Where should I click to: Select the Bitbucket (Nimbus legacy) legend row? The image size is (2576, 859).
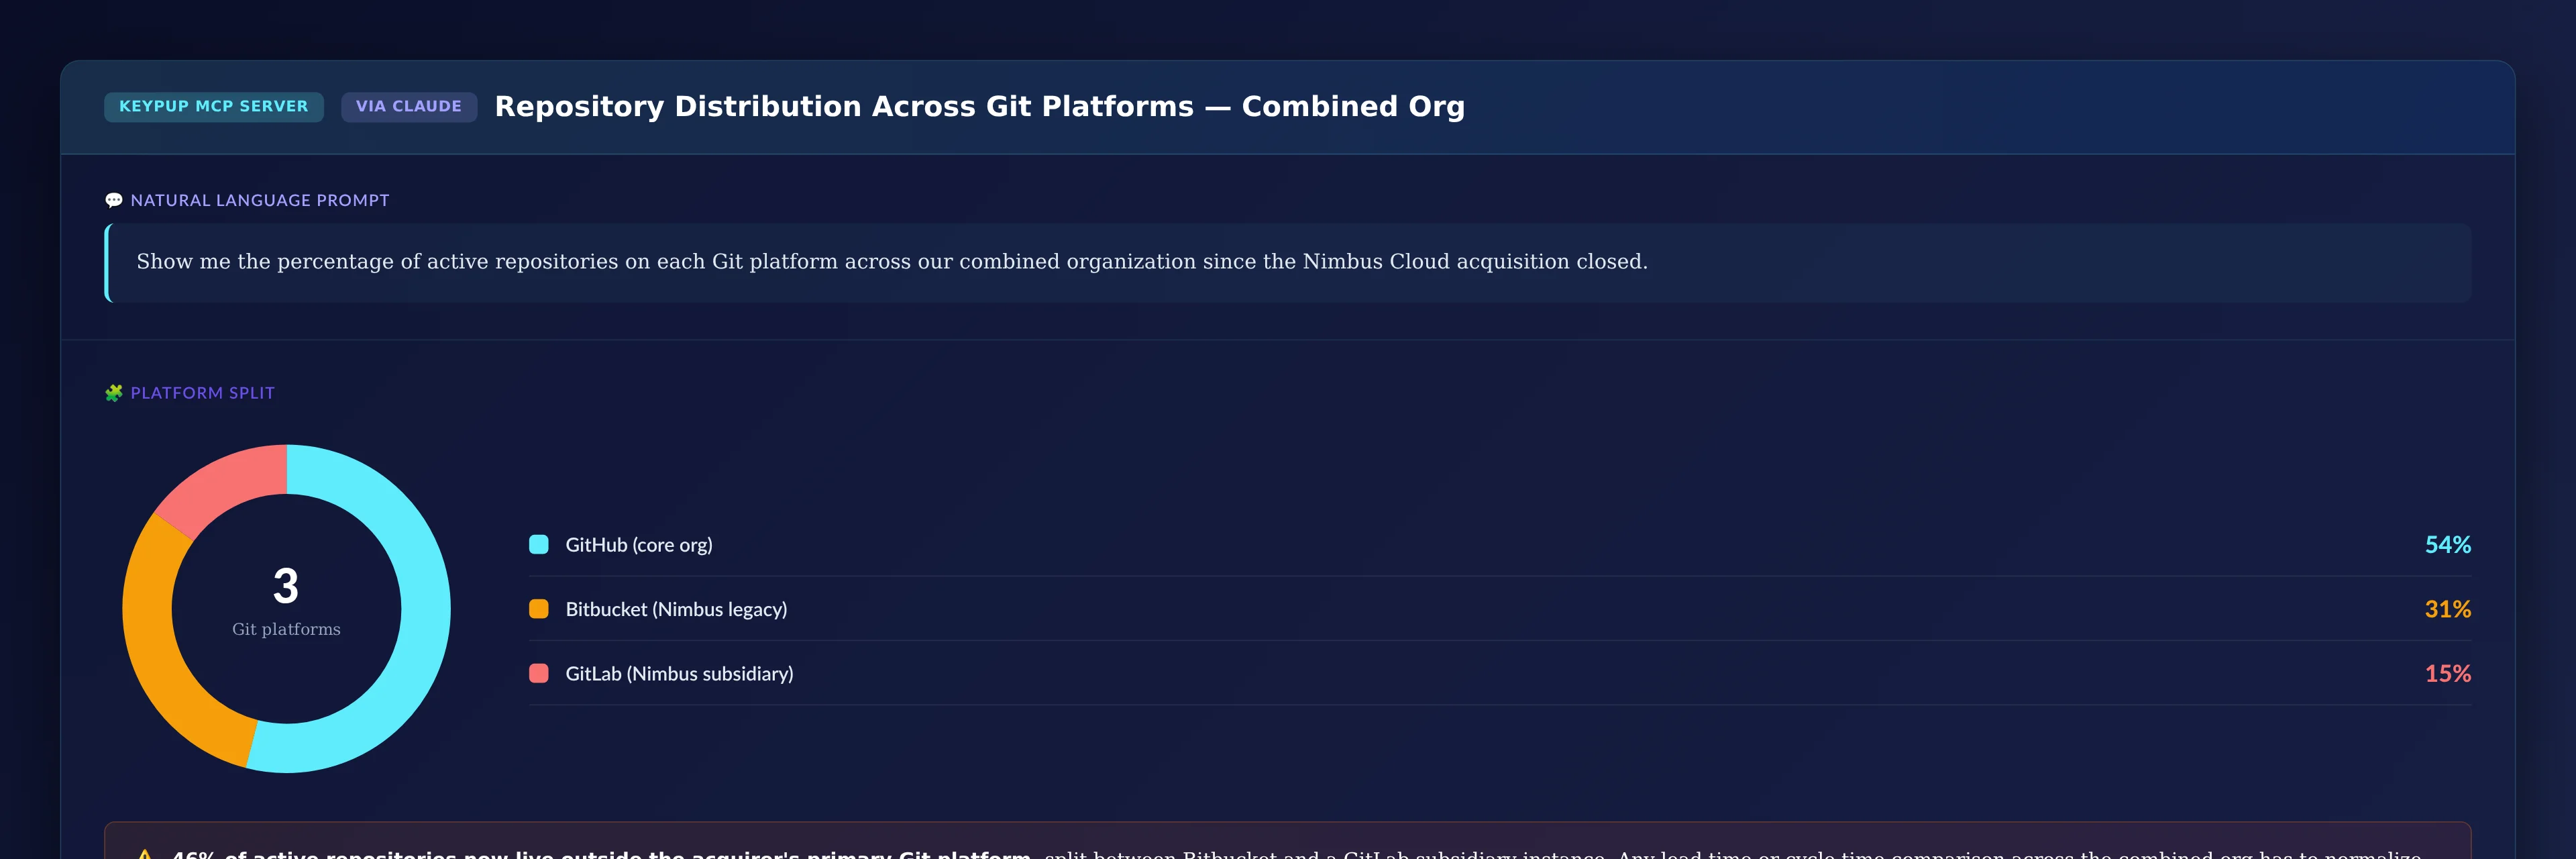[1500, 609]
